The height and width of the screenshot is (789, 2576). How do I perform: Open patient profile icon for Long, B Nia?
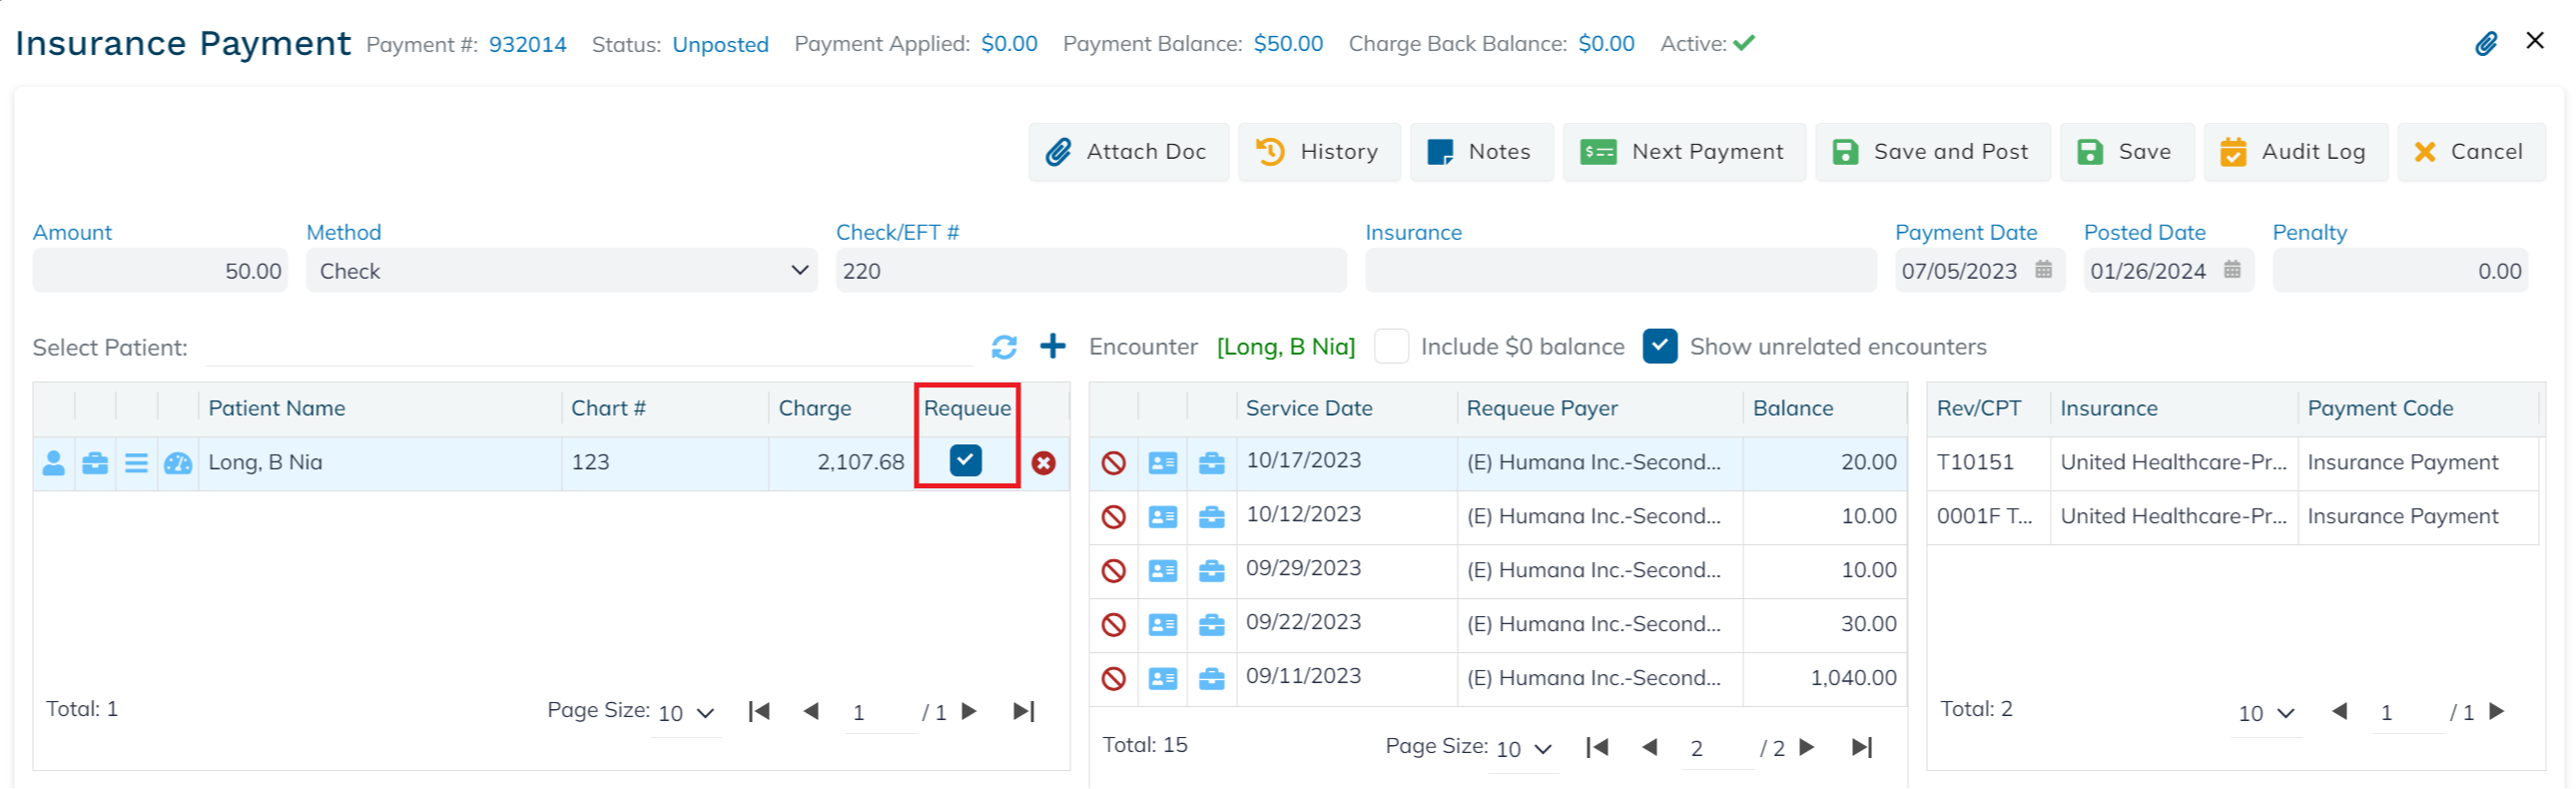tap(54, 463)
